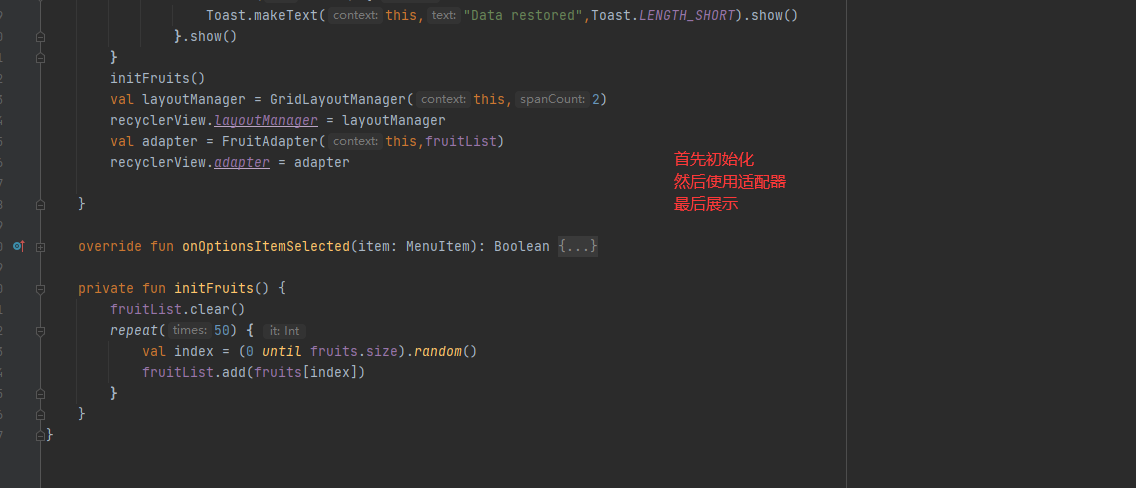The width and height of the screenshot is (1136, 488).
Task: Click the override gutter icon beside onOptionsItemSelected
Action: click(19, 246)
